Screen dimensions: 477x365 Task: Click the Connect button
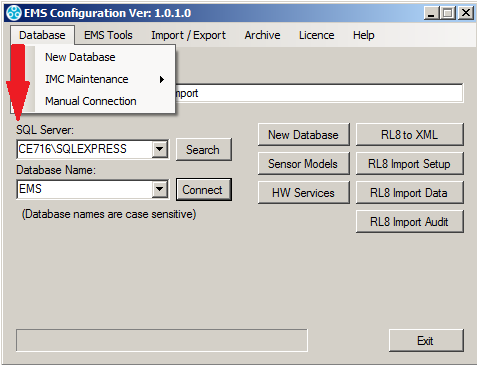203,190
